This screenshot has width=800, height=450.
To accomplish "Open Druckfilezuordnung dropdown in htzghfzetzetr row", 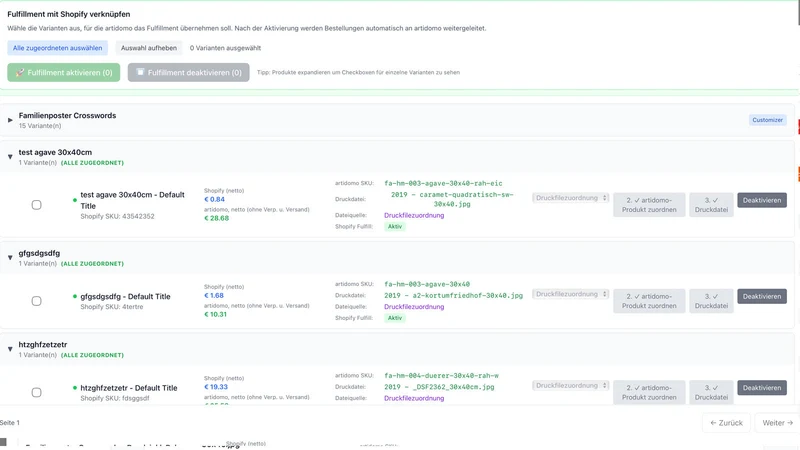I will tap(570, 385).
